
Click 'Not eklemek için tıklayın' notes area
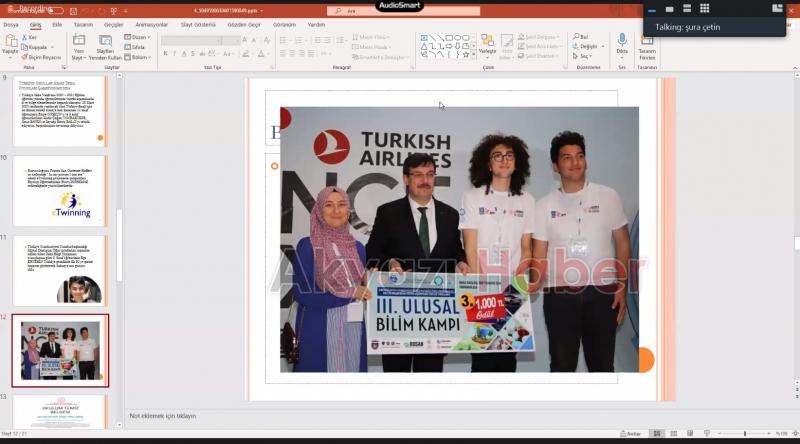click(x=163, y=416)
